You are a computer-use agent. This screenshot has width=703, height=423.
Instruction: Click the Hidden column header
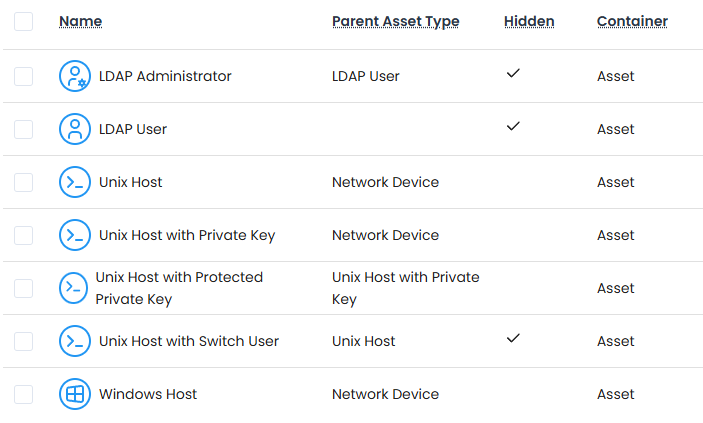pos(529,21)
